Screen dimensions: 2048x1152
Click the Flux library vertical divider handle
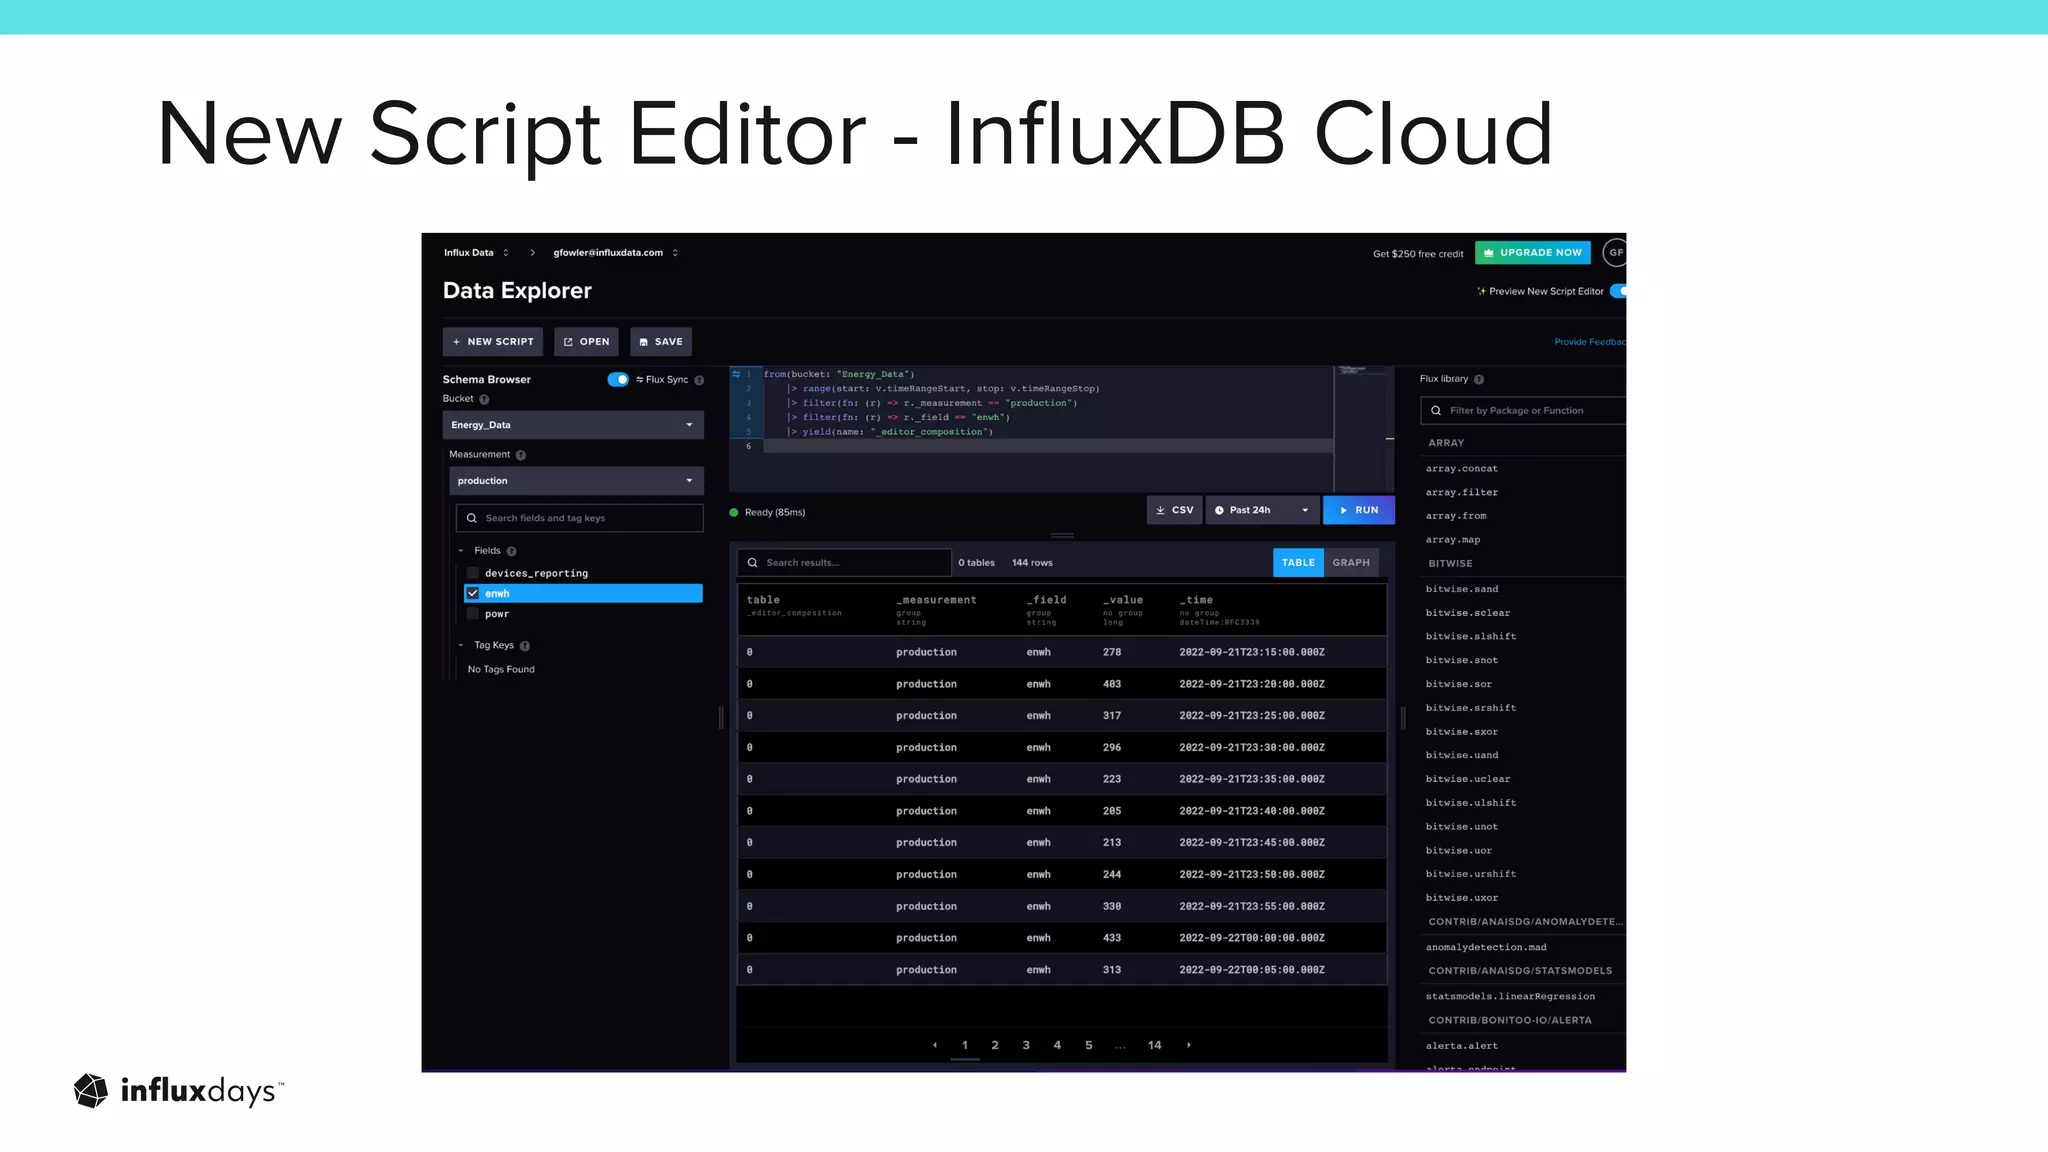1403,717
